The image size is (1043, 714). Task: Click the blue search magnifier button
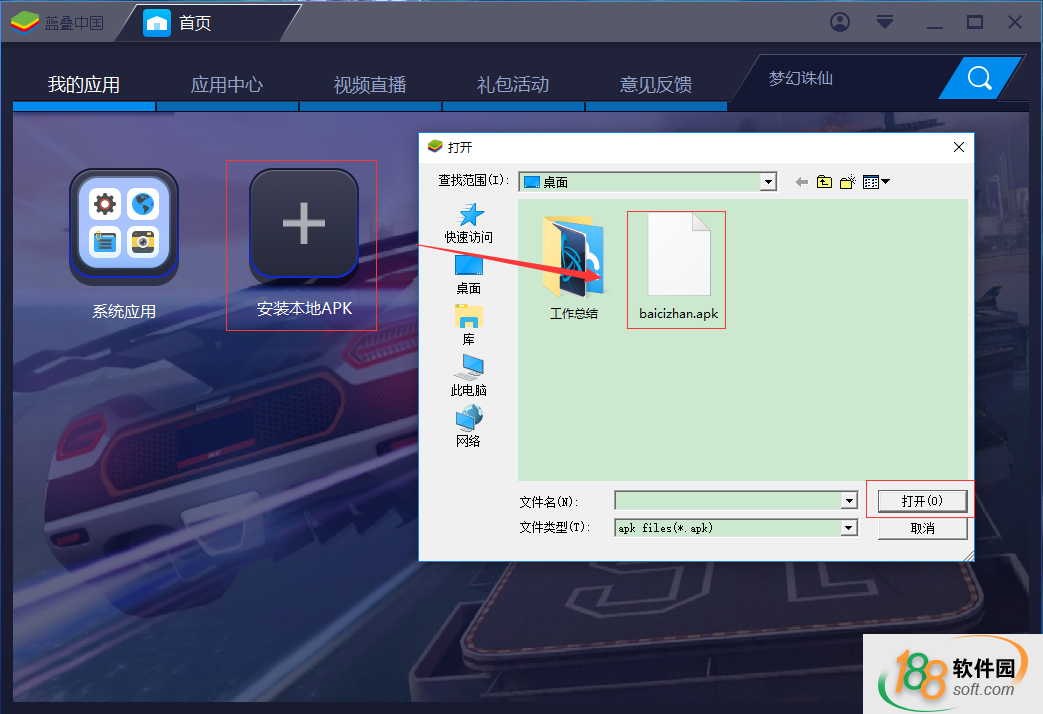[979, 78]
